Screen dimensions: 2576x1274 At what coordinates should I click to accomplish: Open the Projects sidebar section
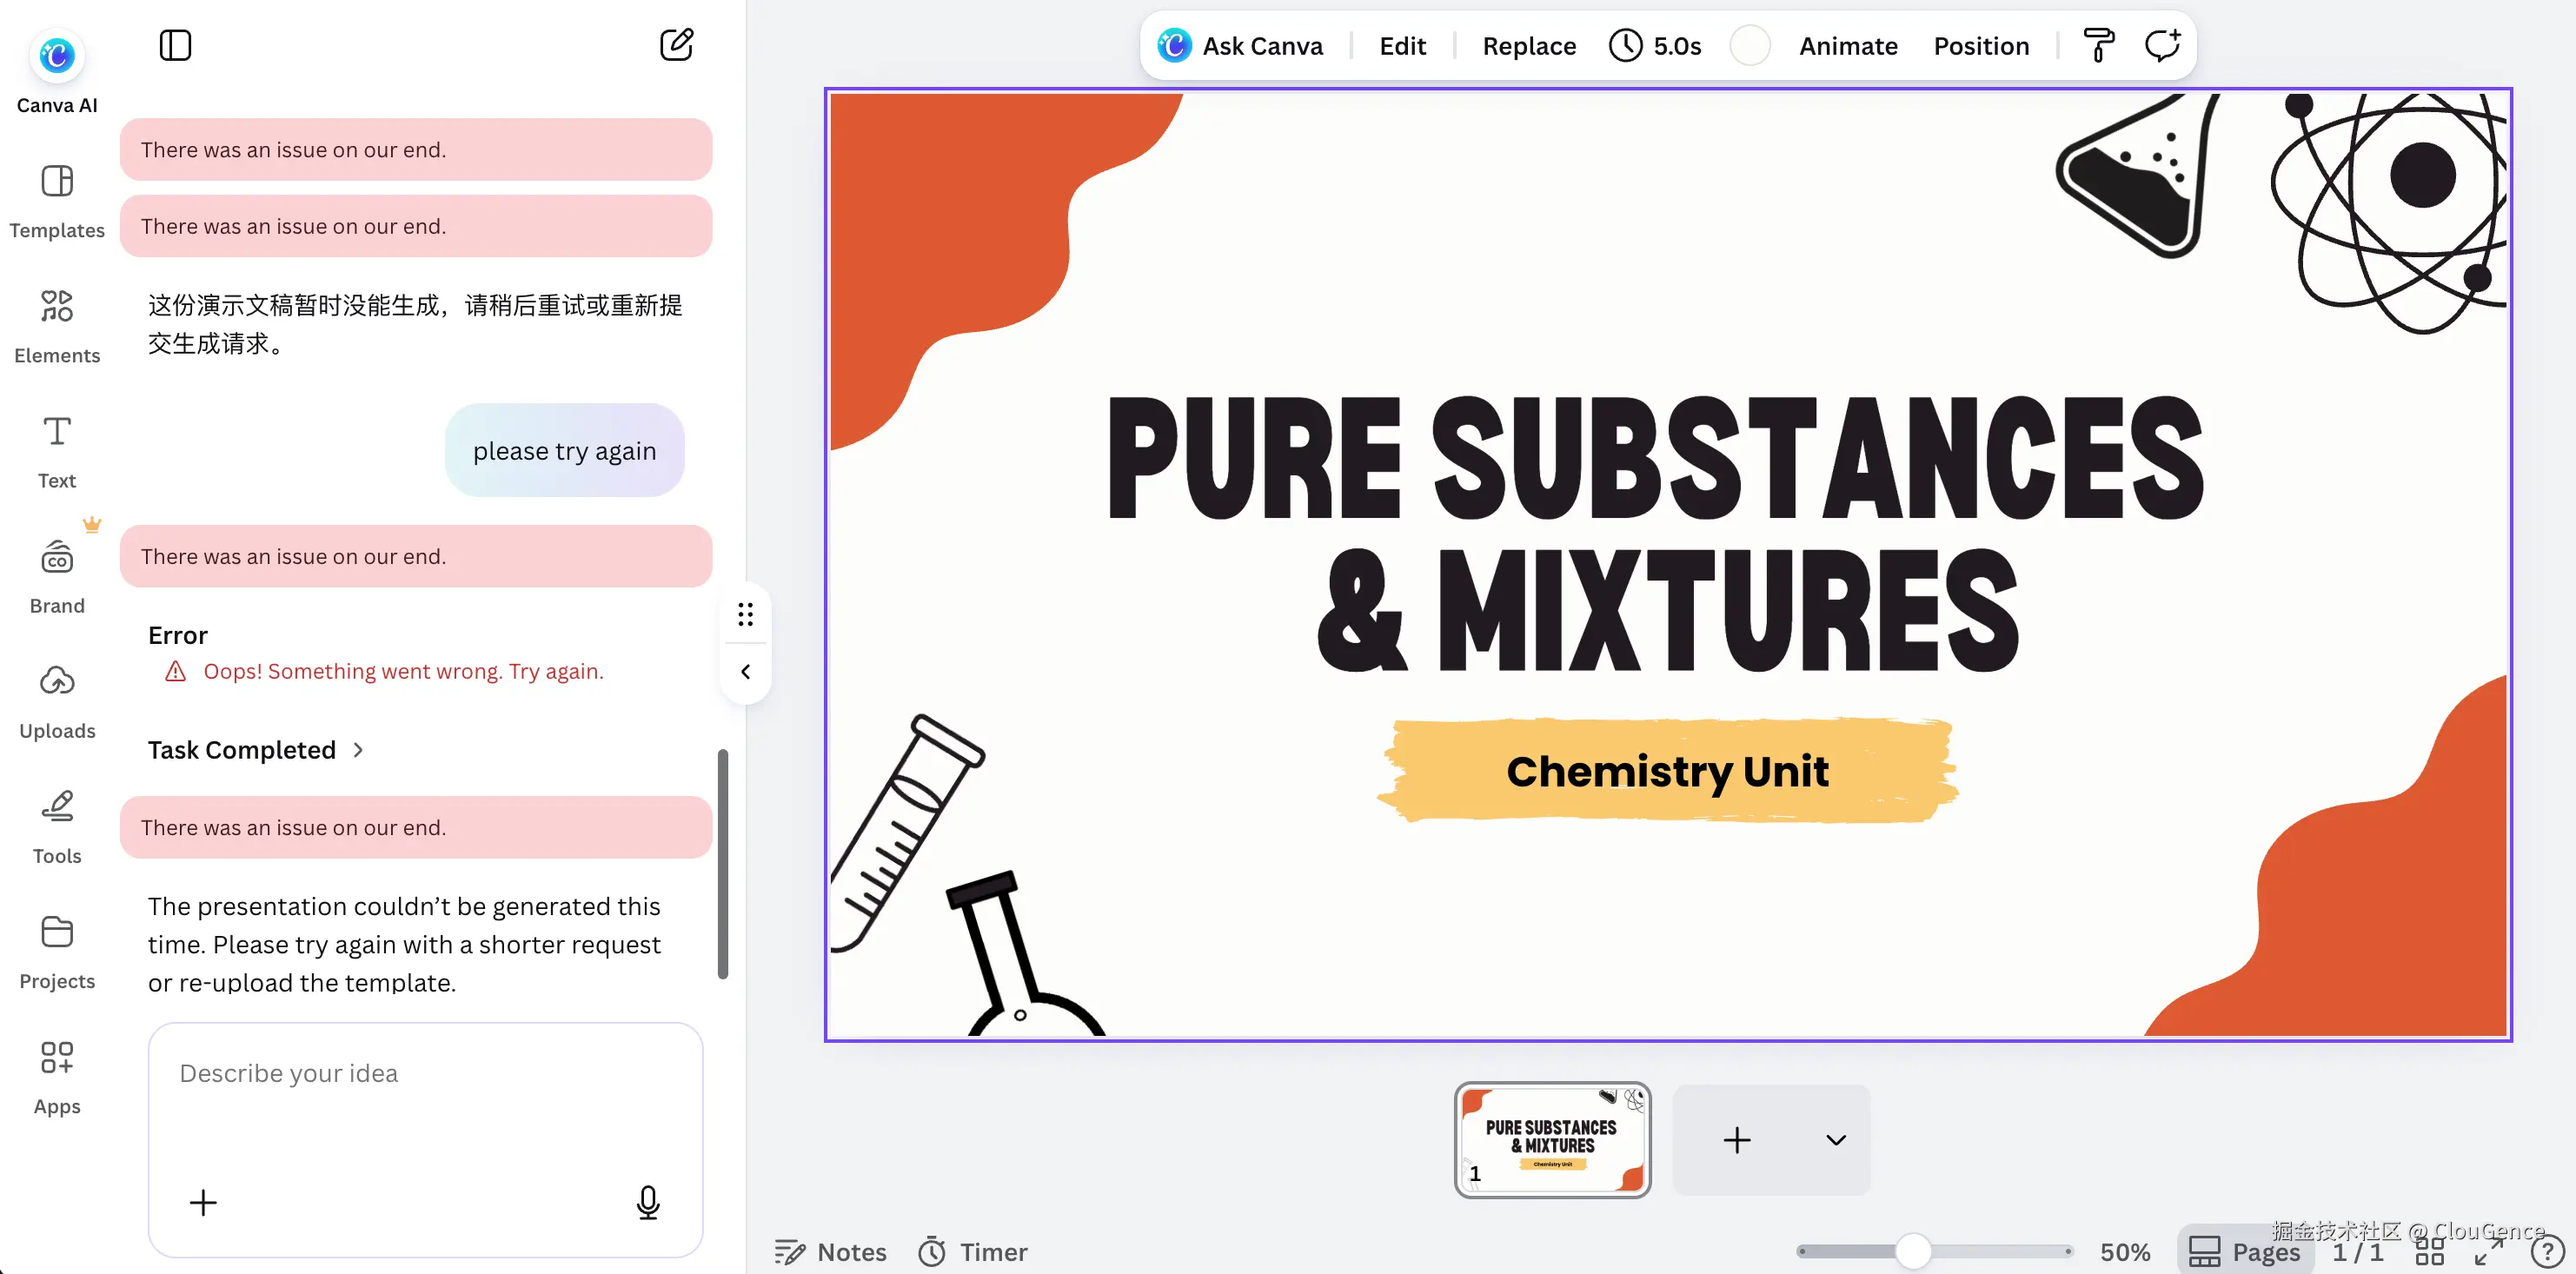57,952
